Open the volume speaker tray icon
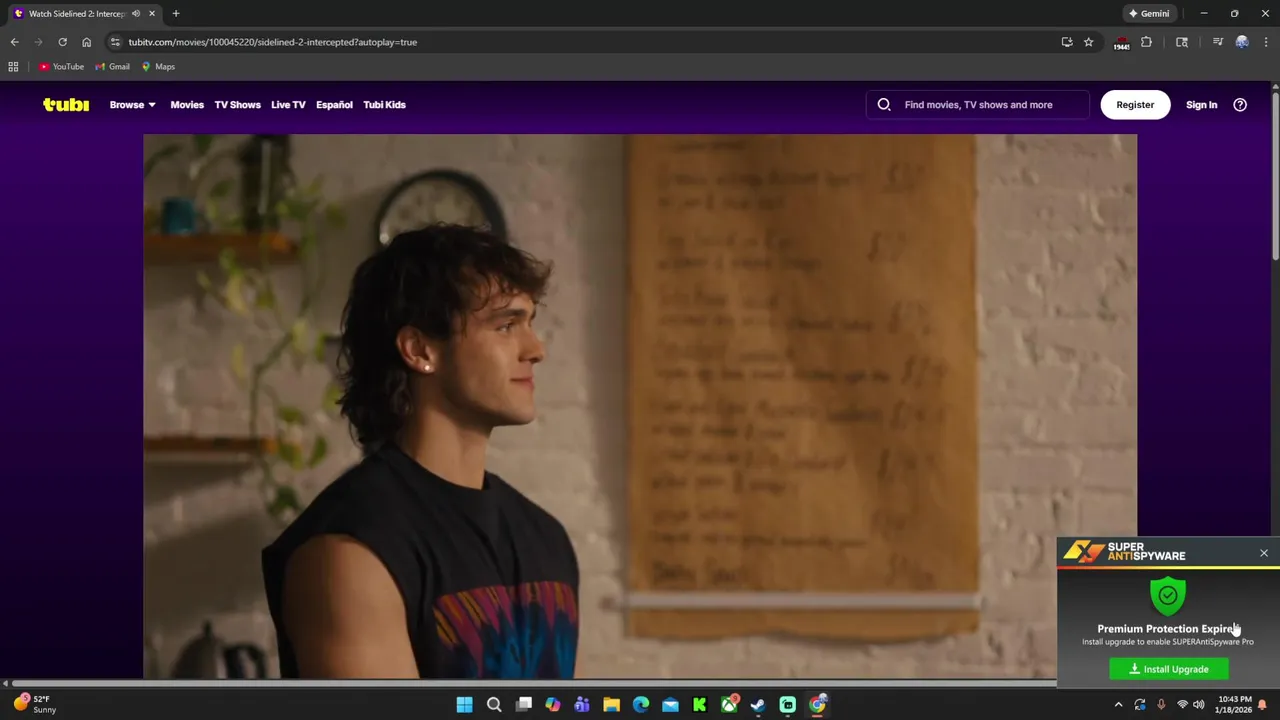The height and width of the screenshot is (720, 1280). (1198, 705)
